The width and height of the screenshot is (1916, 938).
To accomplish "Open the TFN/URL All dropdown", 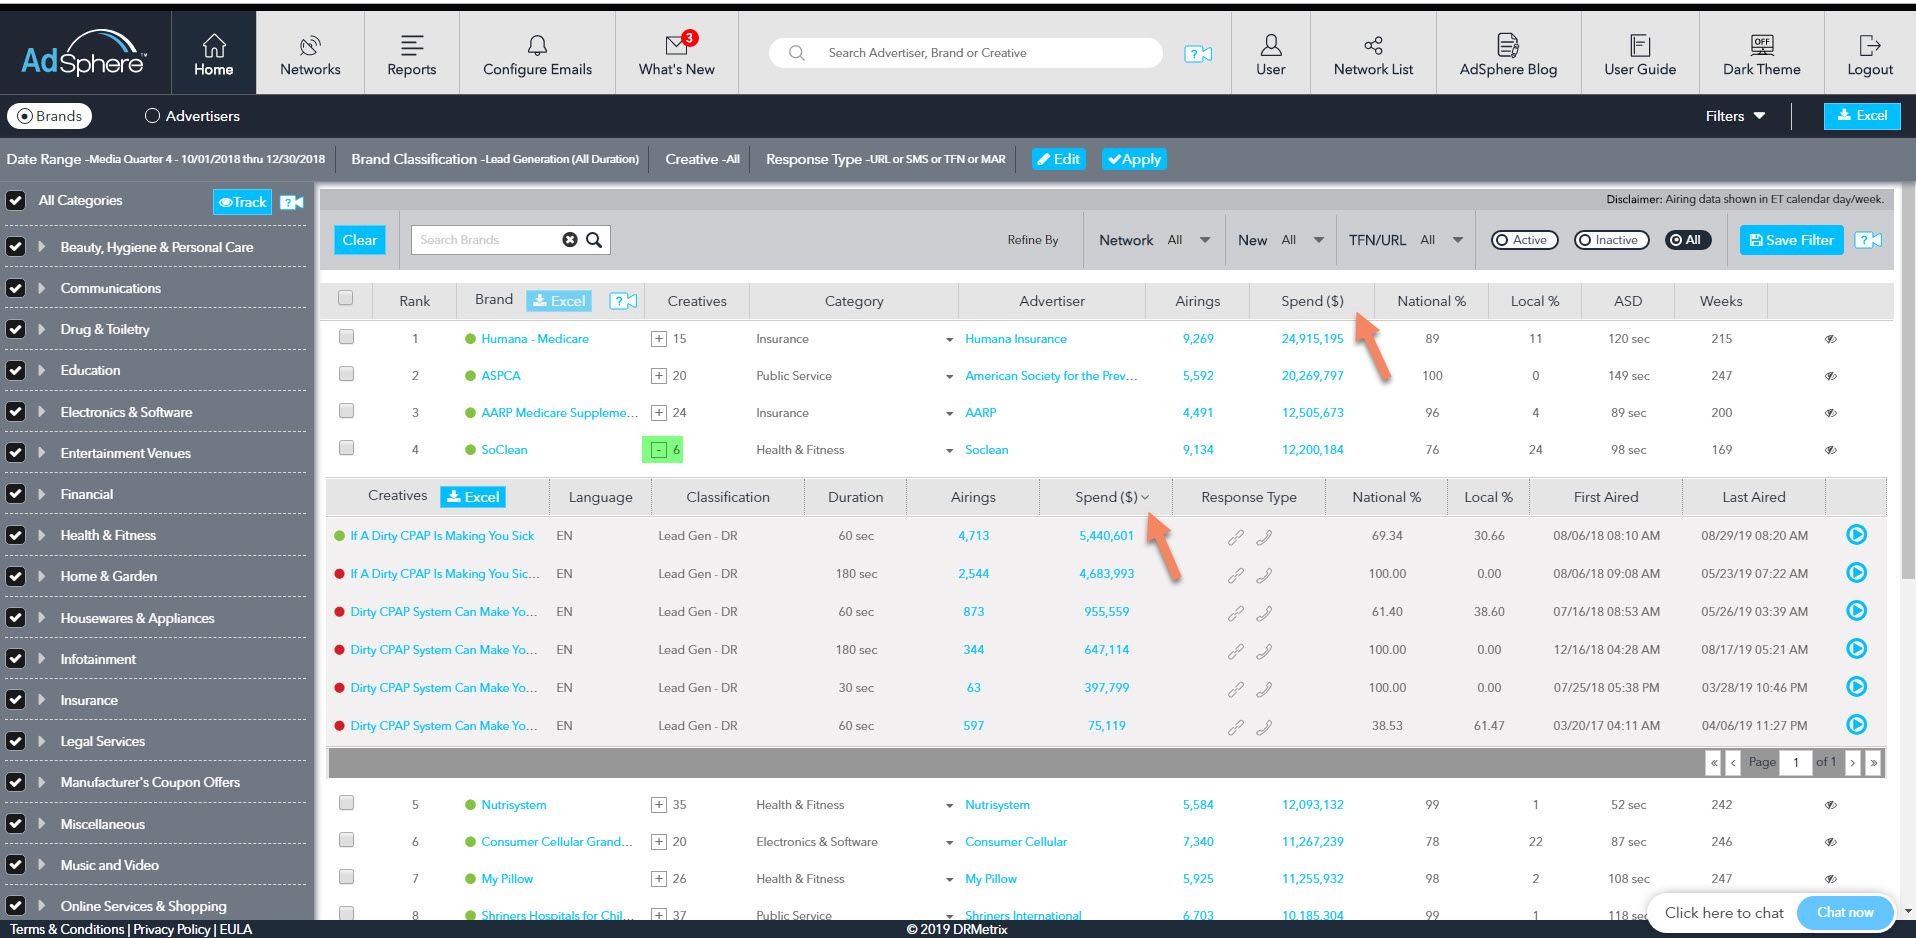I will coord(1442,240).
